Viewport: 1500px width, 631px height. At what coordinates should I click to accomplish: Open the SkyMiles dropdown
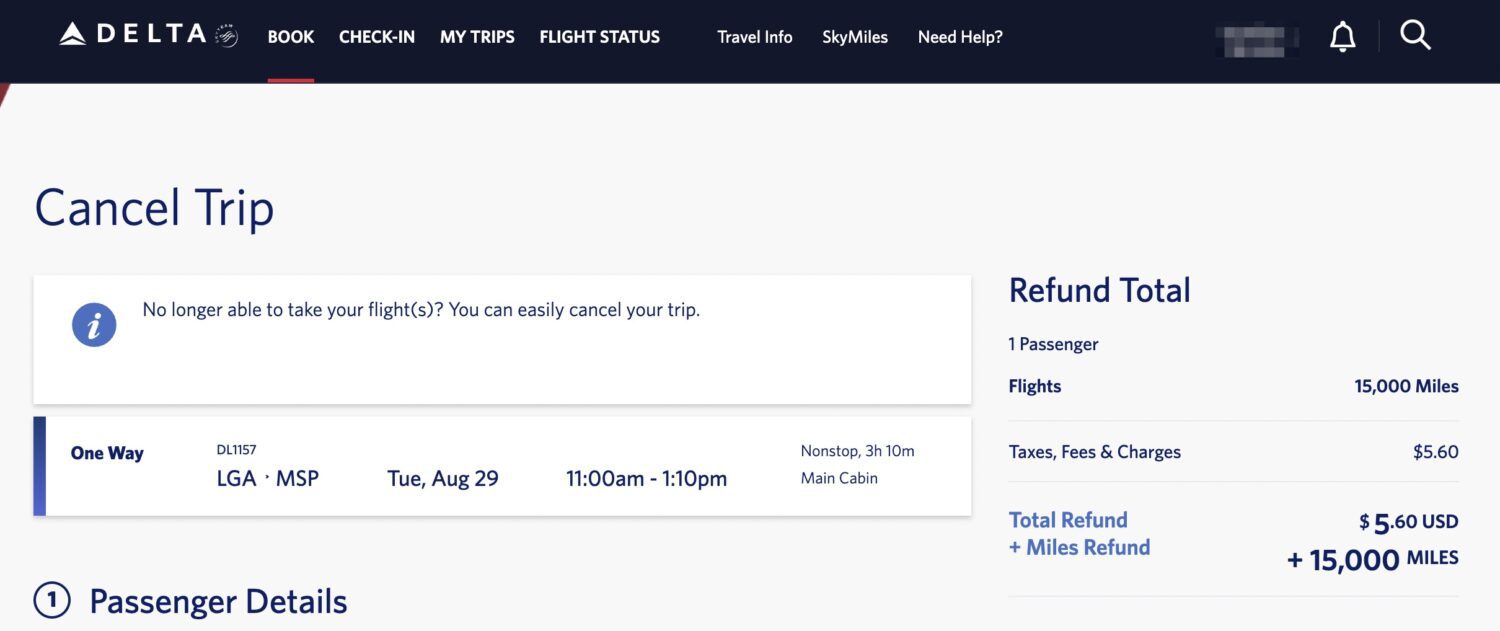[x=855, y=37]
